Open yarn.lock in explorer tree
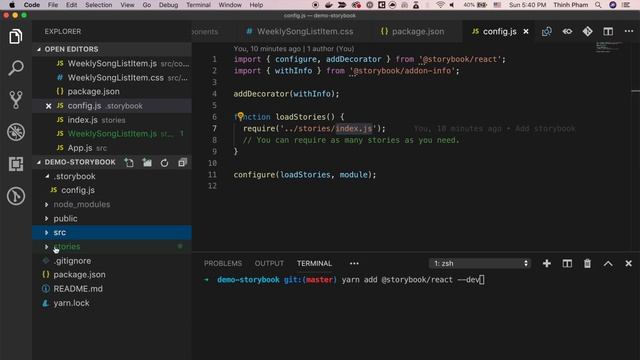The image size is (640, 360). point(112,303)
